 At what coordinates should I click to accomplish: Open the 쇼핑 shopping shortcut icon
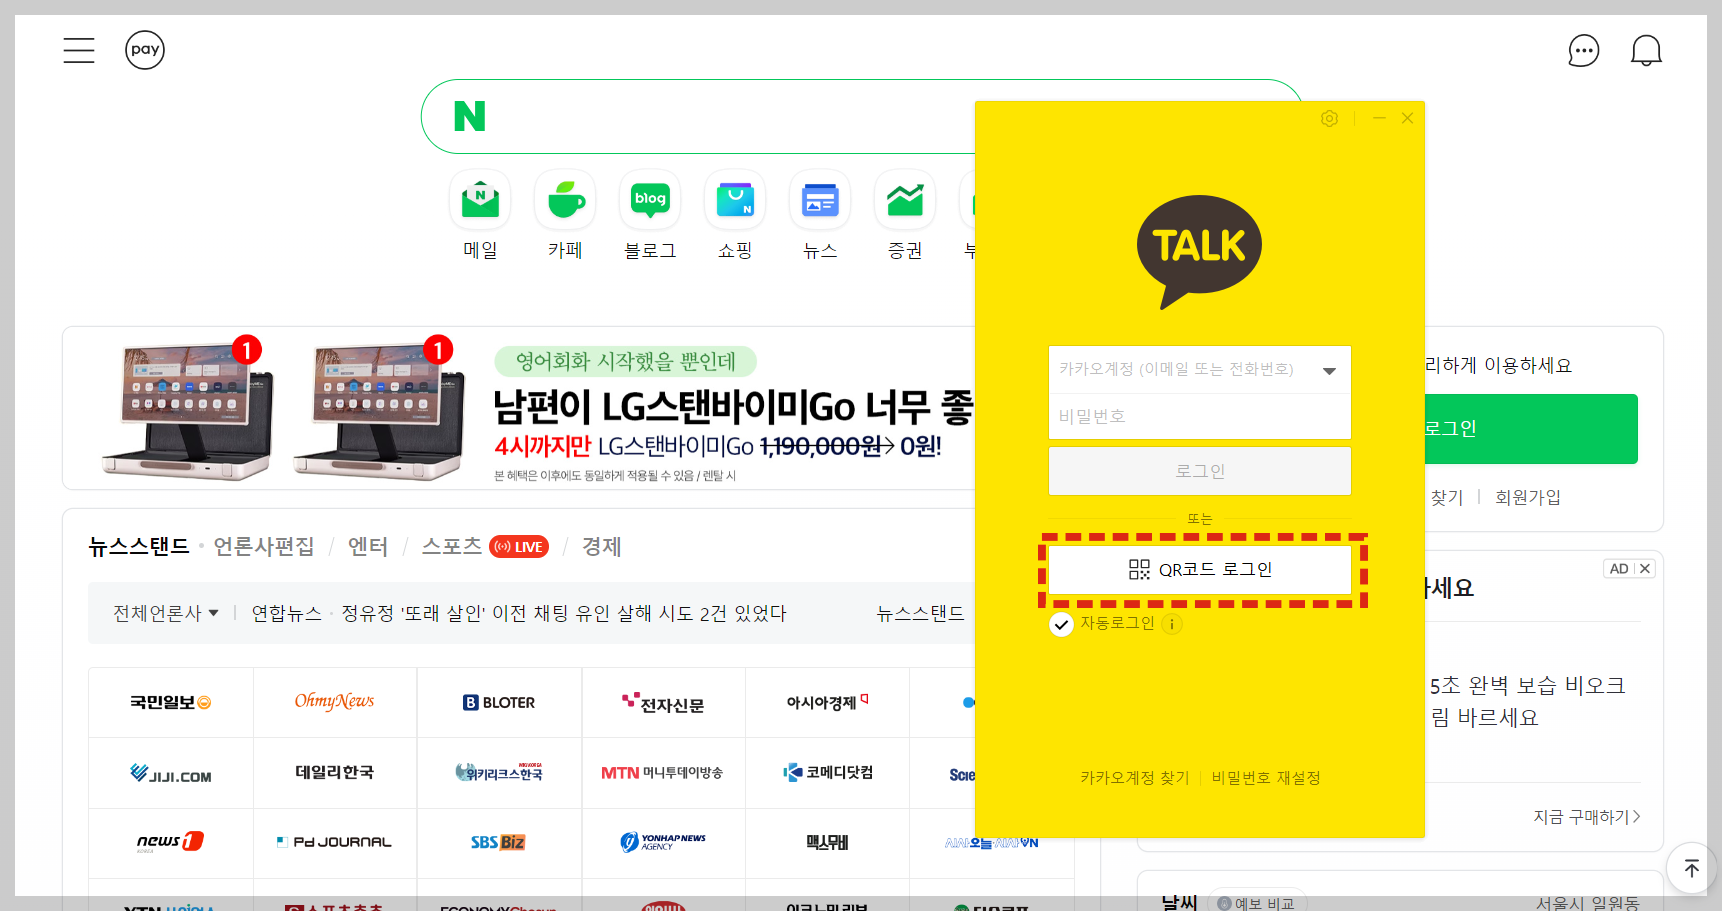735,199
